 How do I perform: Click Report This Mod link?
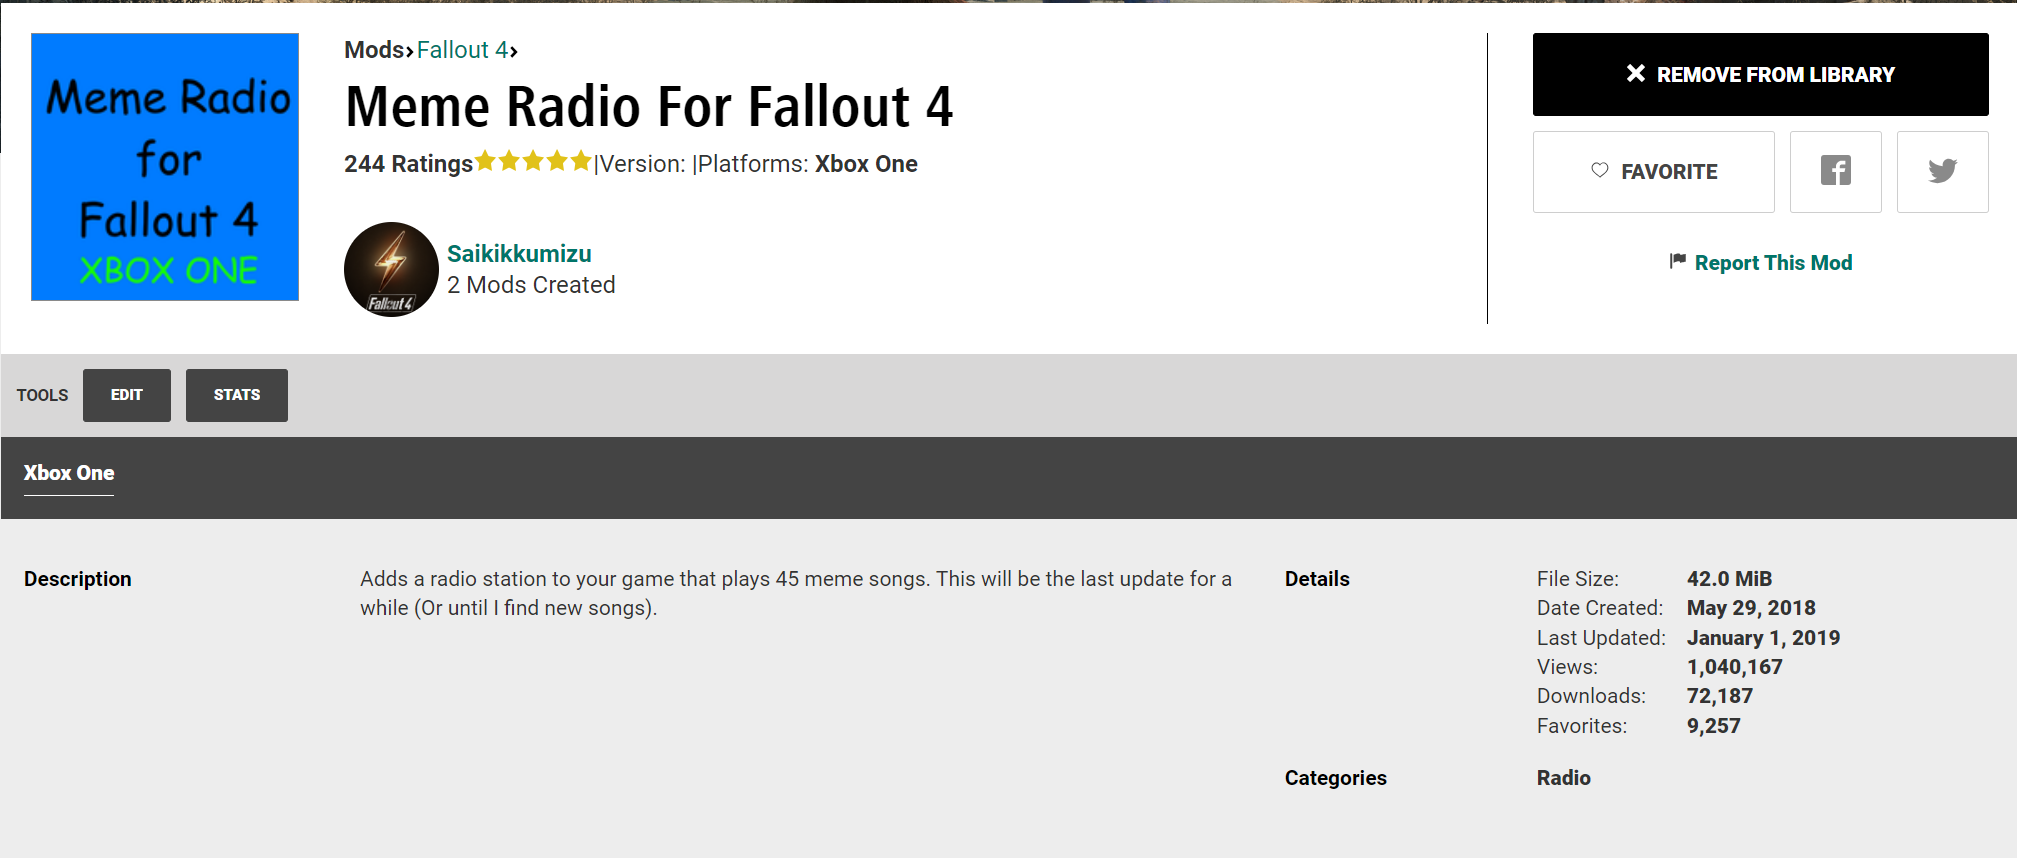point(1773,262)
